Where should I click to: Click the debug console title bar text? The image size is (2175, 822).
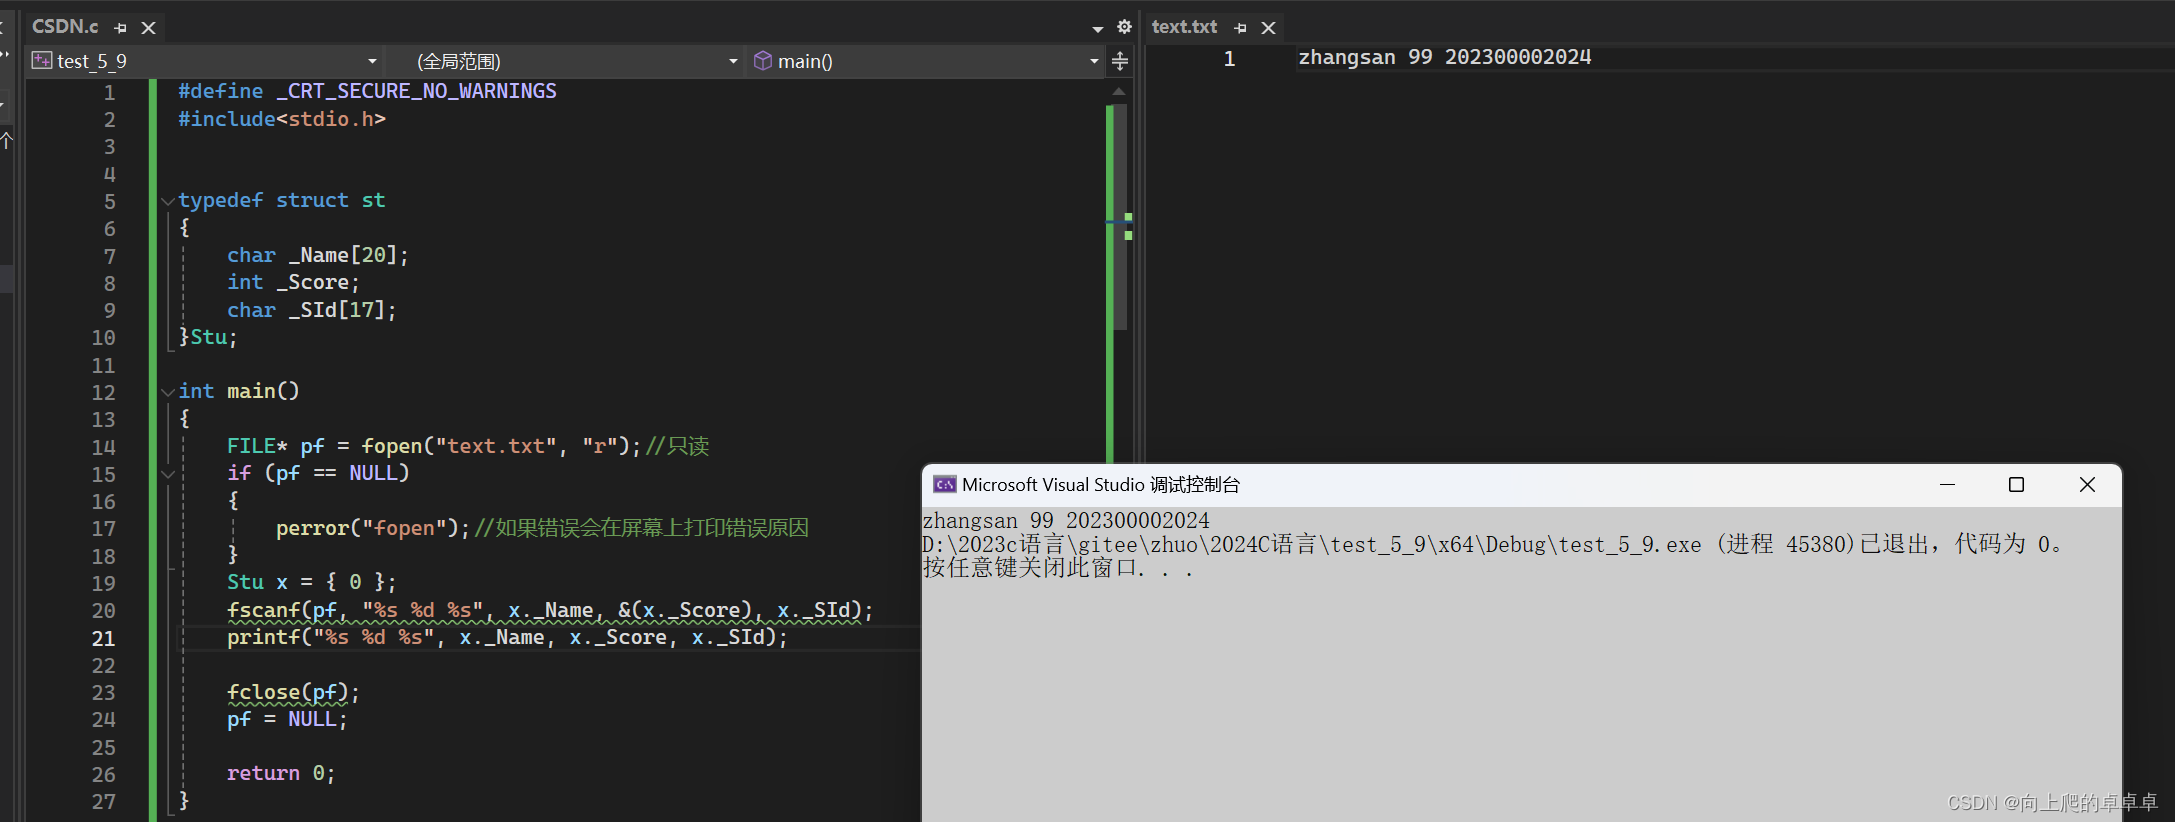click(1101, 485)
